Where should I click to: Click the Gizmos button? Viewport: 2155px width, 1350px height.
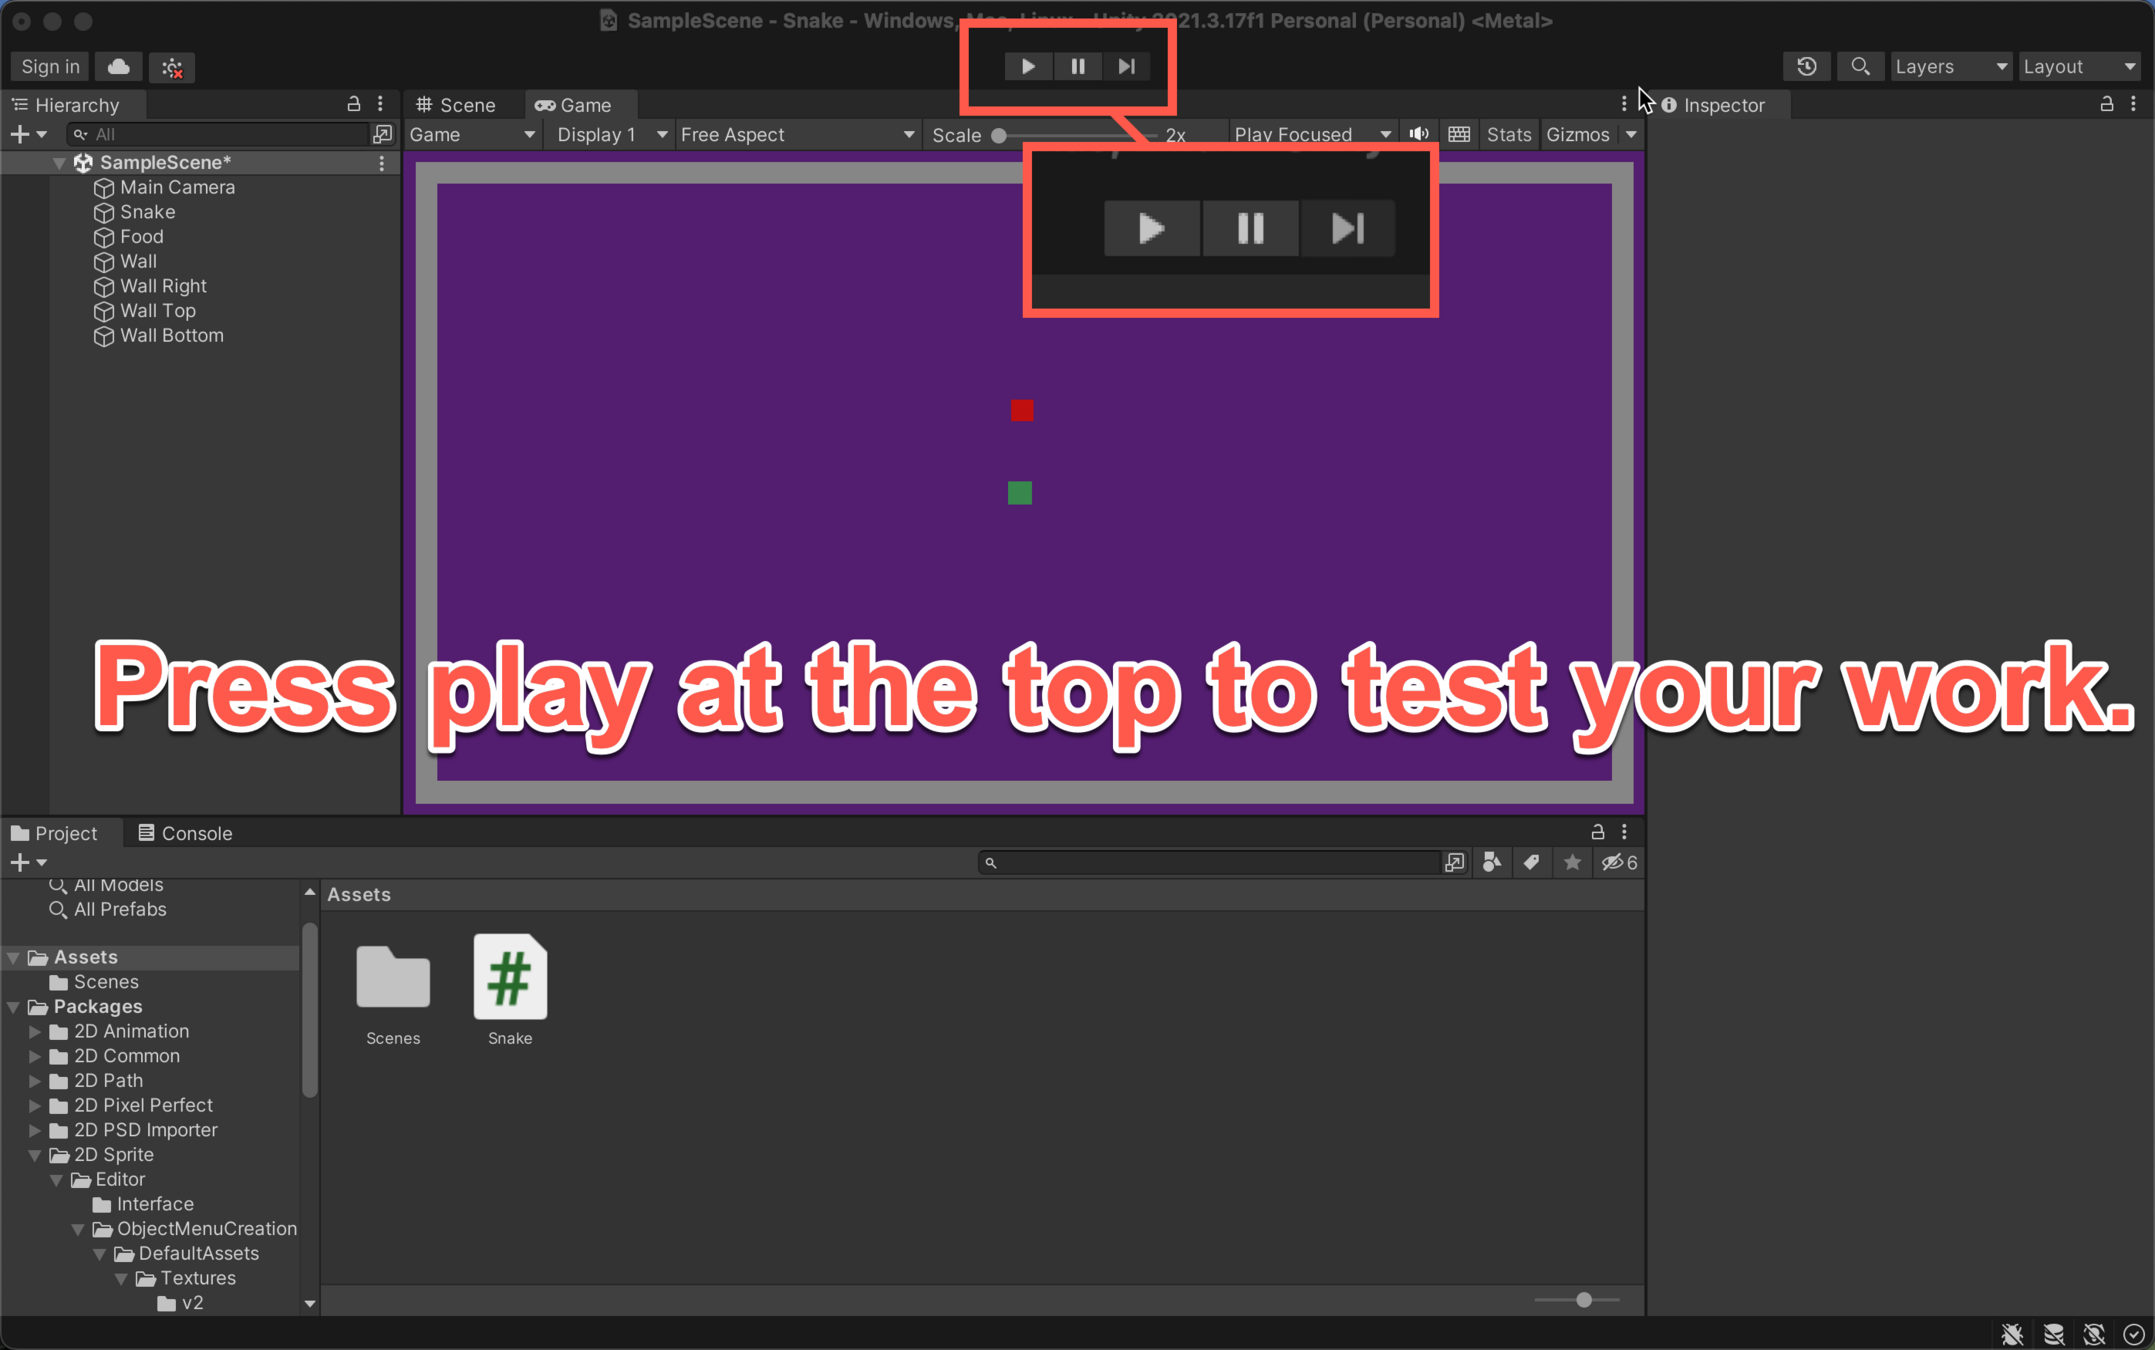[1577, 134]
